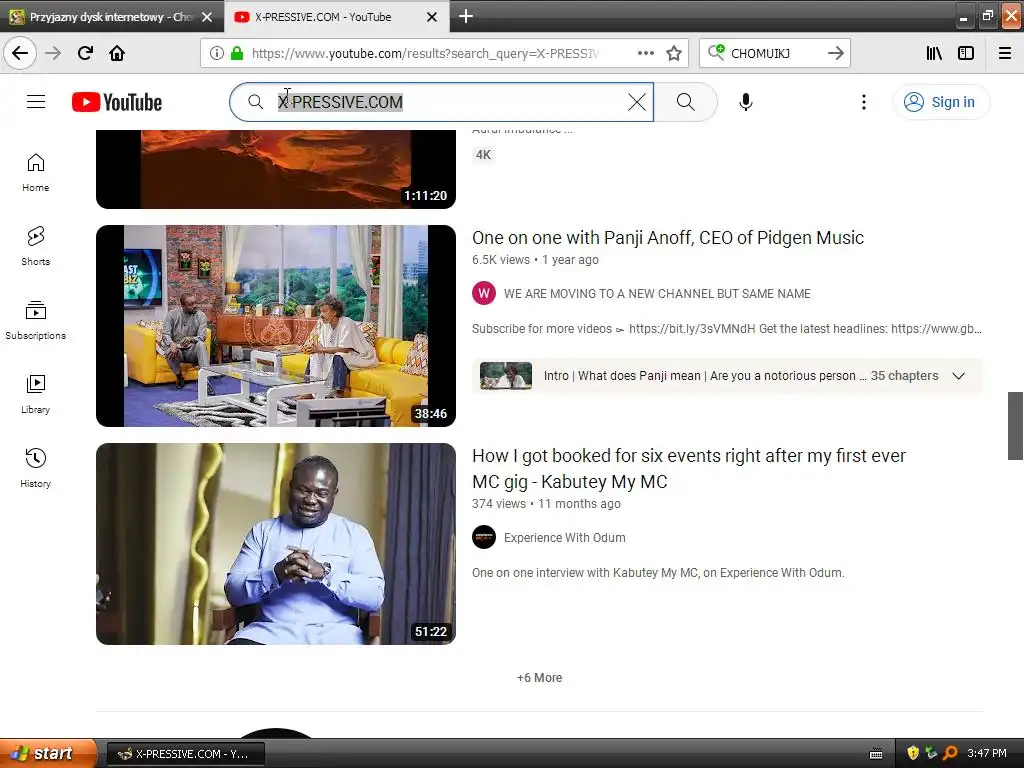Open the chapter thumbnail preview

tap(506, 376)
